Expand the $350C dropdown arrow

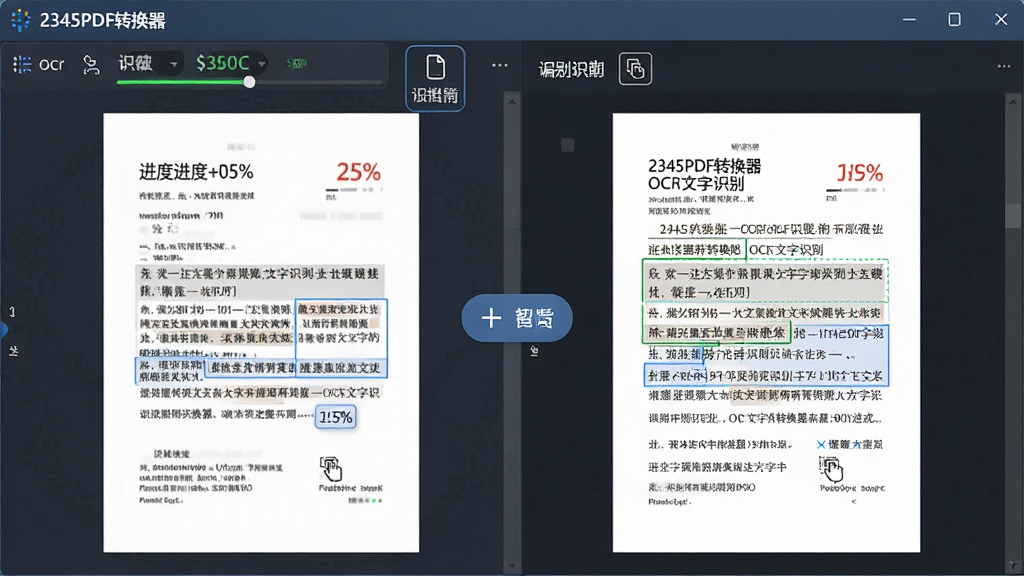point(262,64)
